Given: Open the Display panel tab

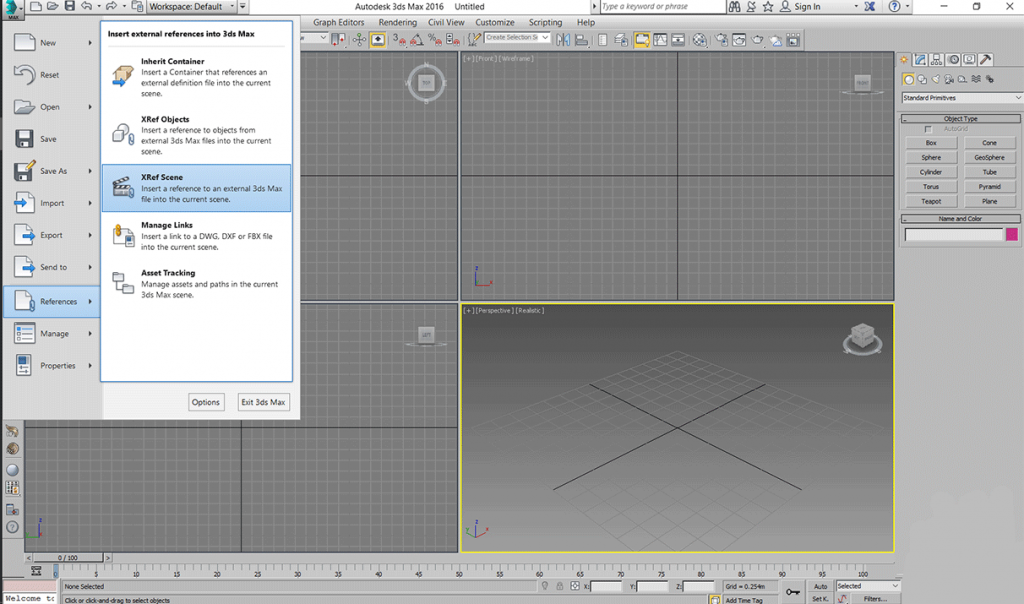Looking at the screenshot, I should [x=969, y=59].
